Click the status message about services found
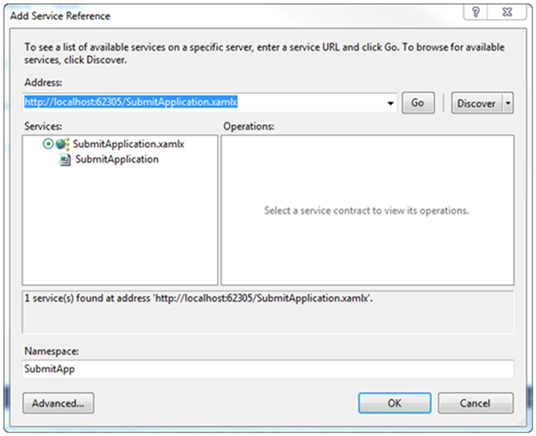This screenshot has width=536, height=436. tap(198, 299)
